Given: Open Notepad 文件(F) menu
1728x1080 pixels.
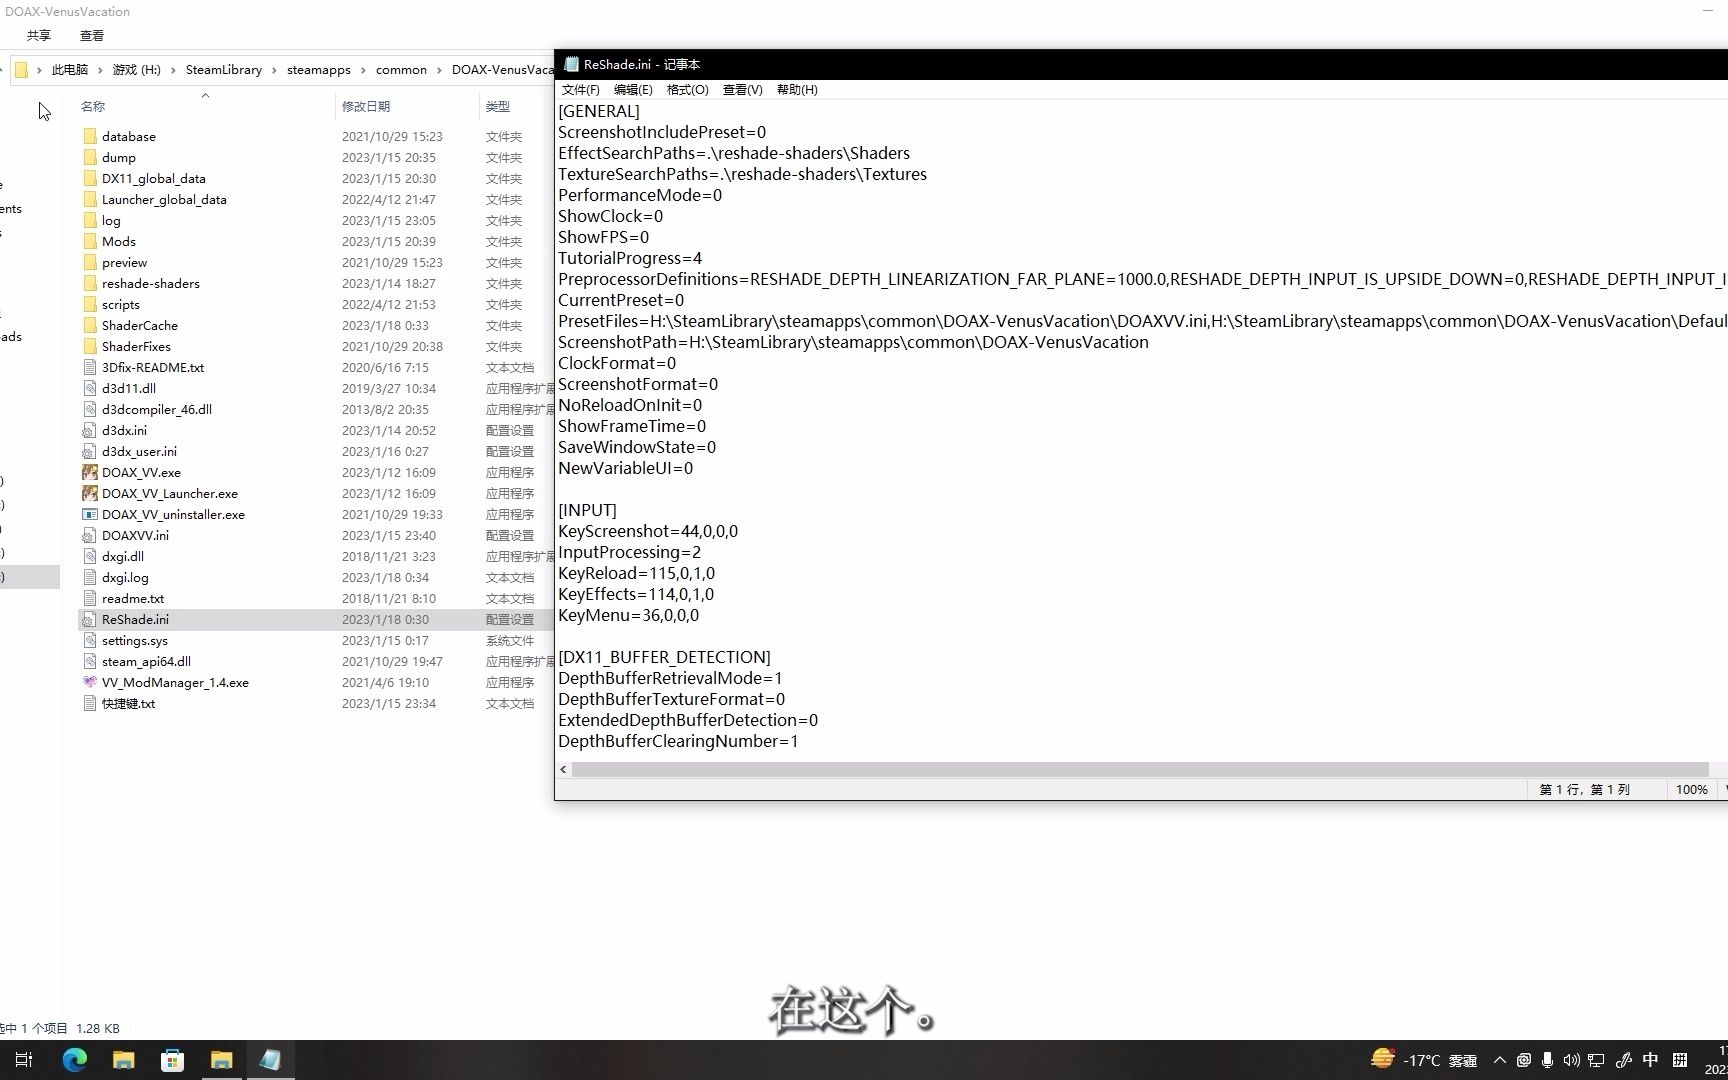Looking at the screenshot, I should (x=580, y=90).
